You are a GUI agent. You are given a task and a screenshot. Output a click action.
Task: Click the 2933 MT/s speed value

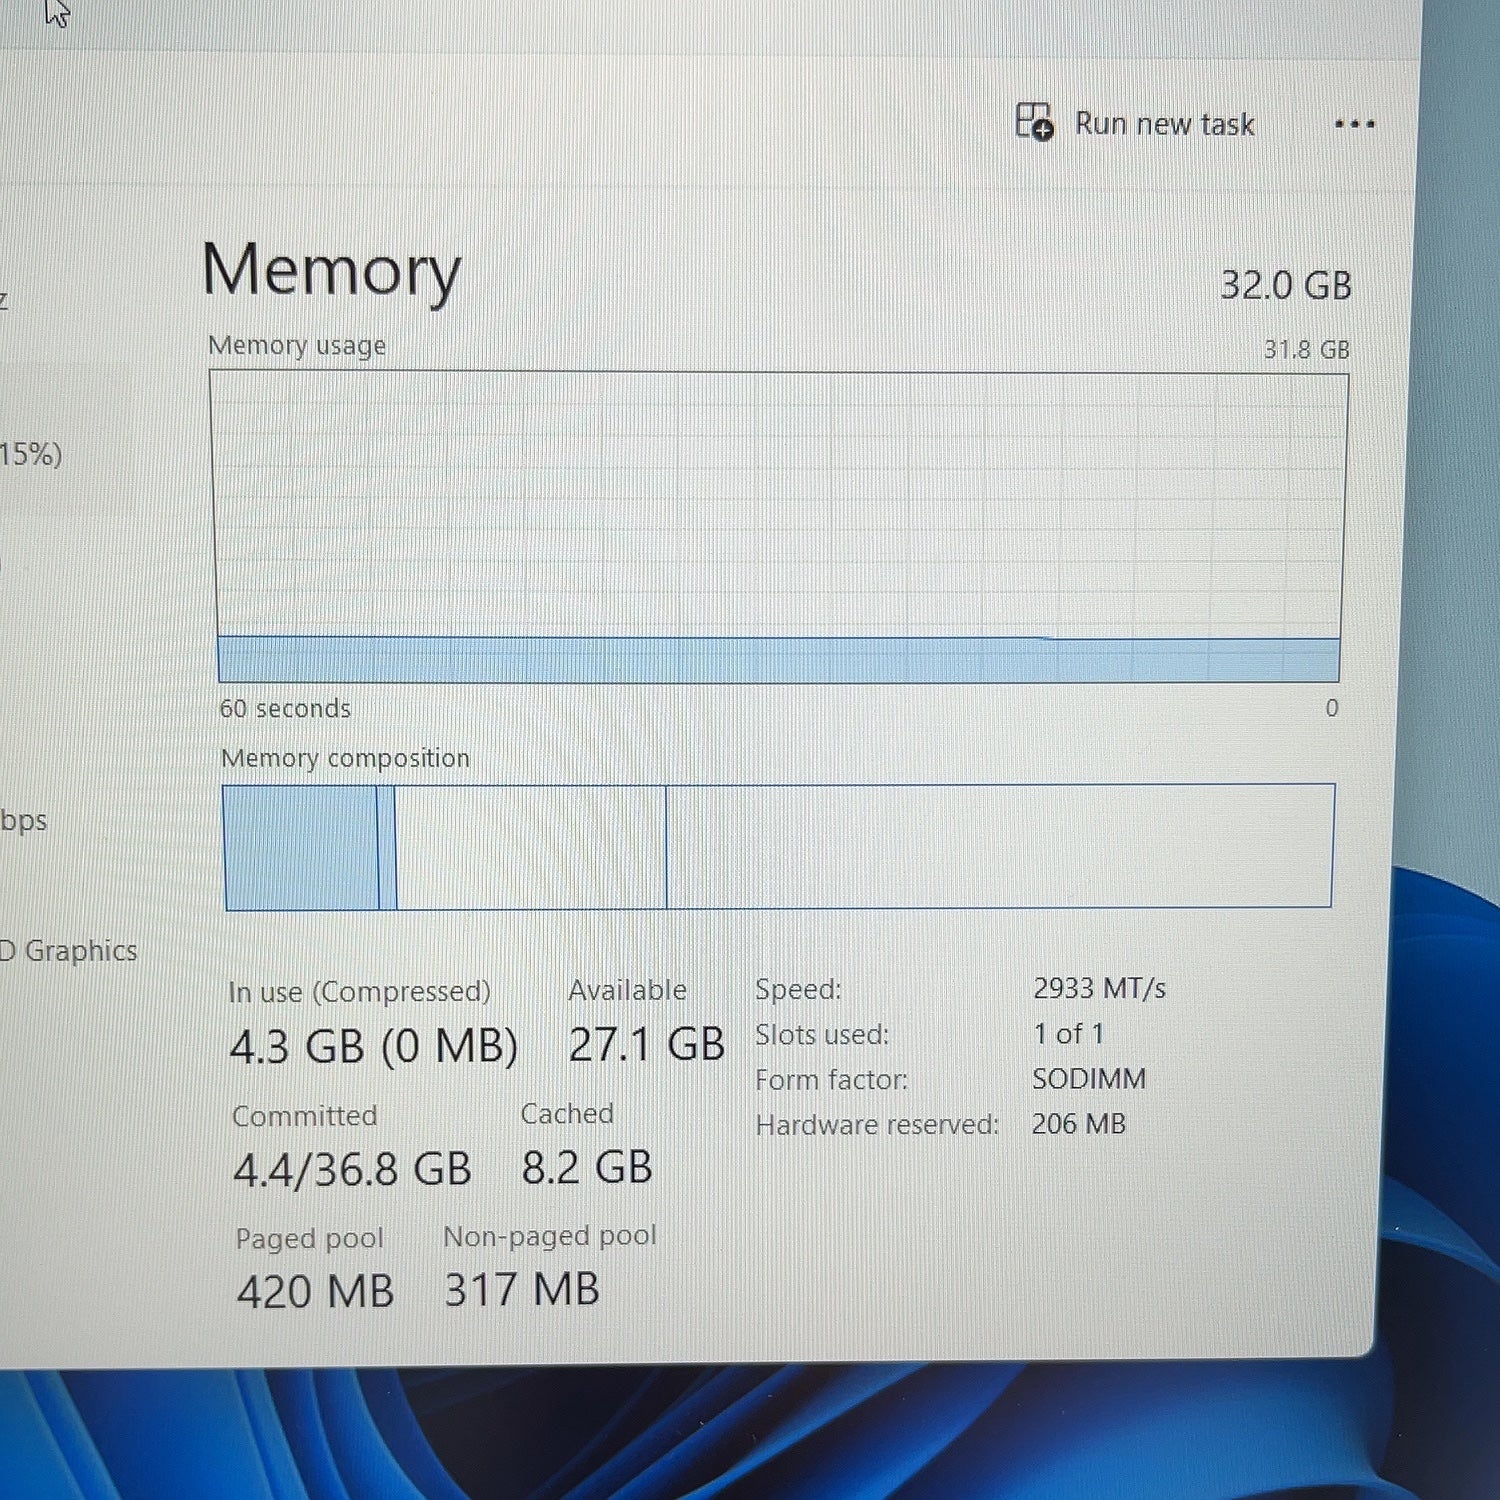[x=1099, y=989]
